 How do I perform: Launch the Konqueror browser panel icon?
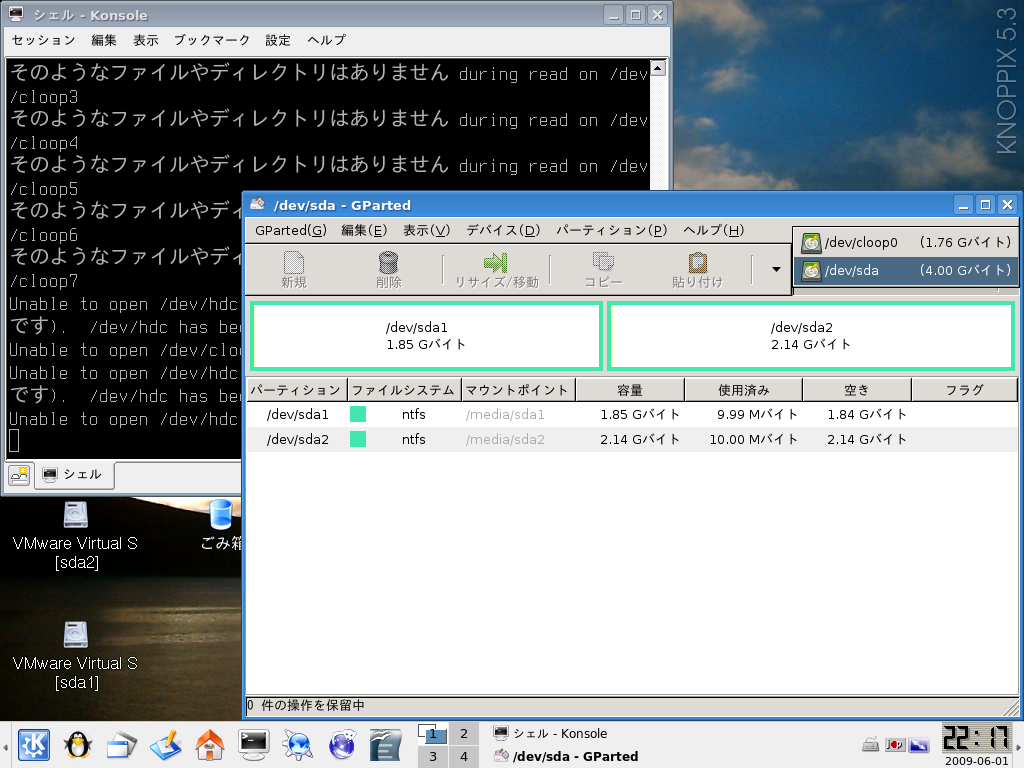click(x=298, y=745)
